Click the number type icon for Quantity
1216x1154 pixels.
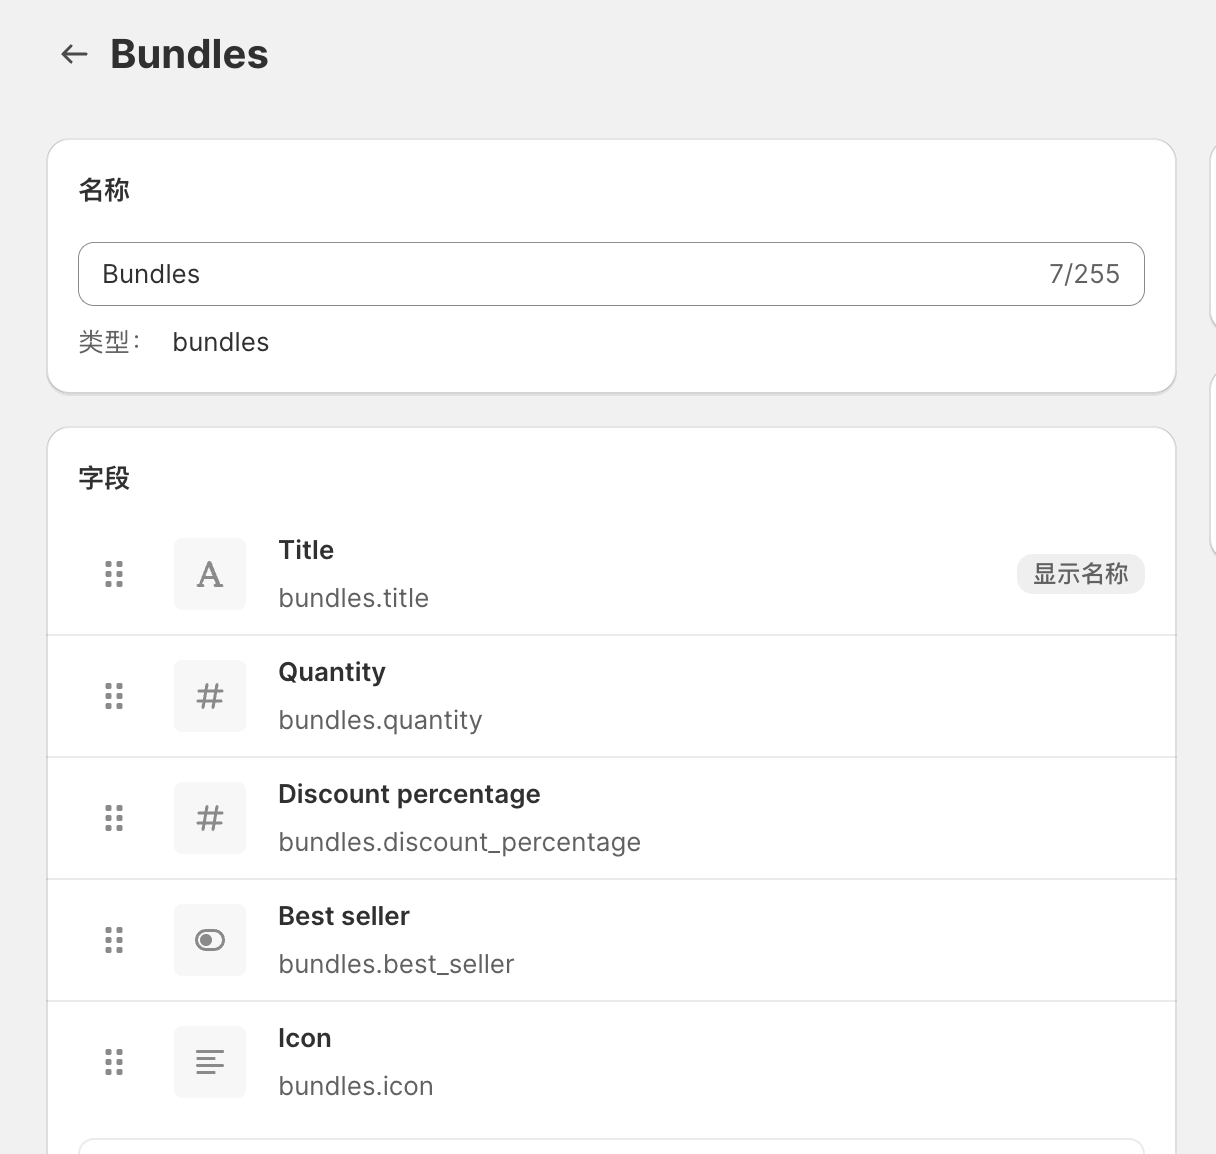click(210, 696)
